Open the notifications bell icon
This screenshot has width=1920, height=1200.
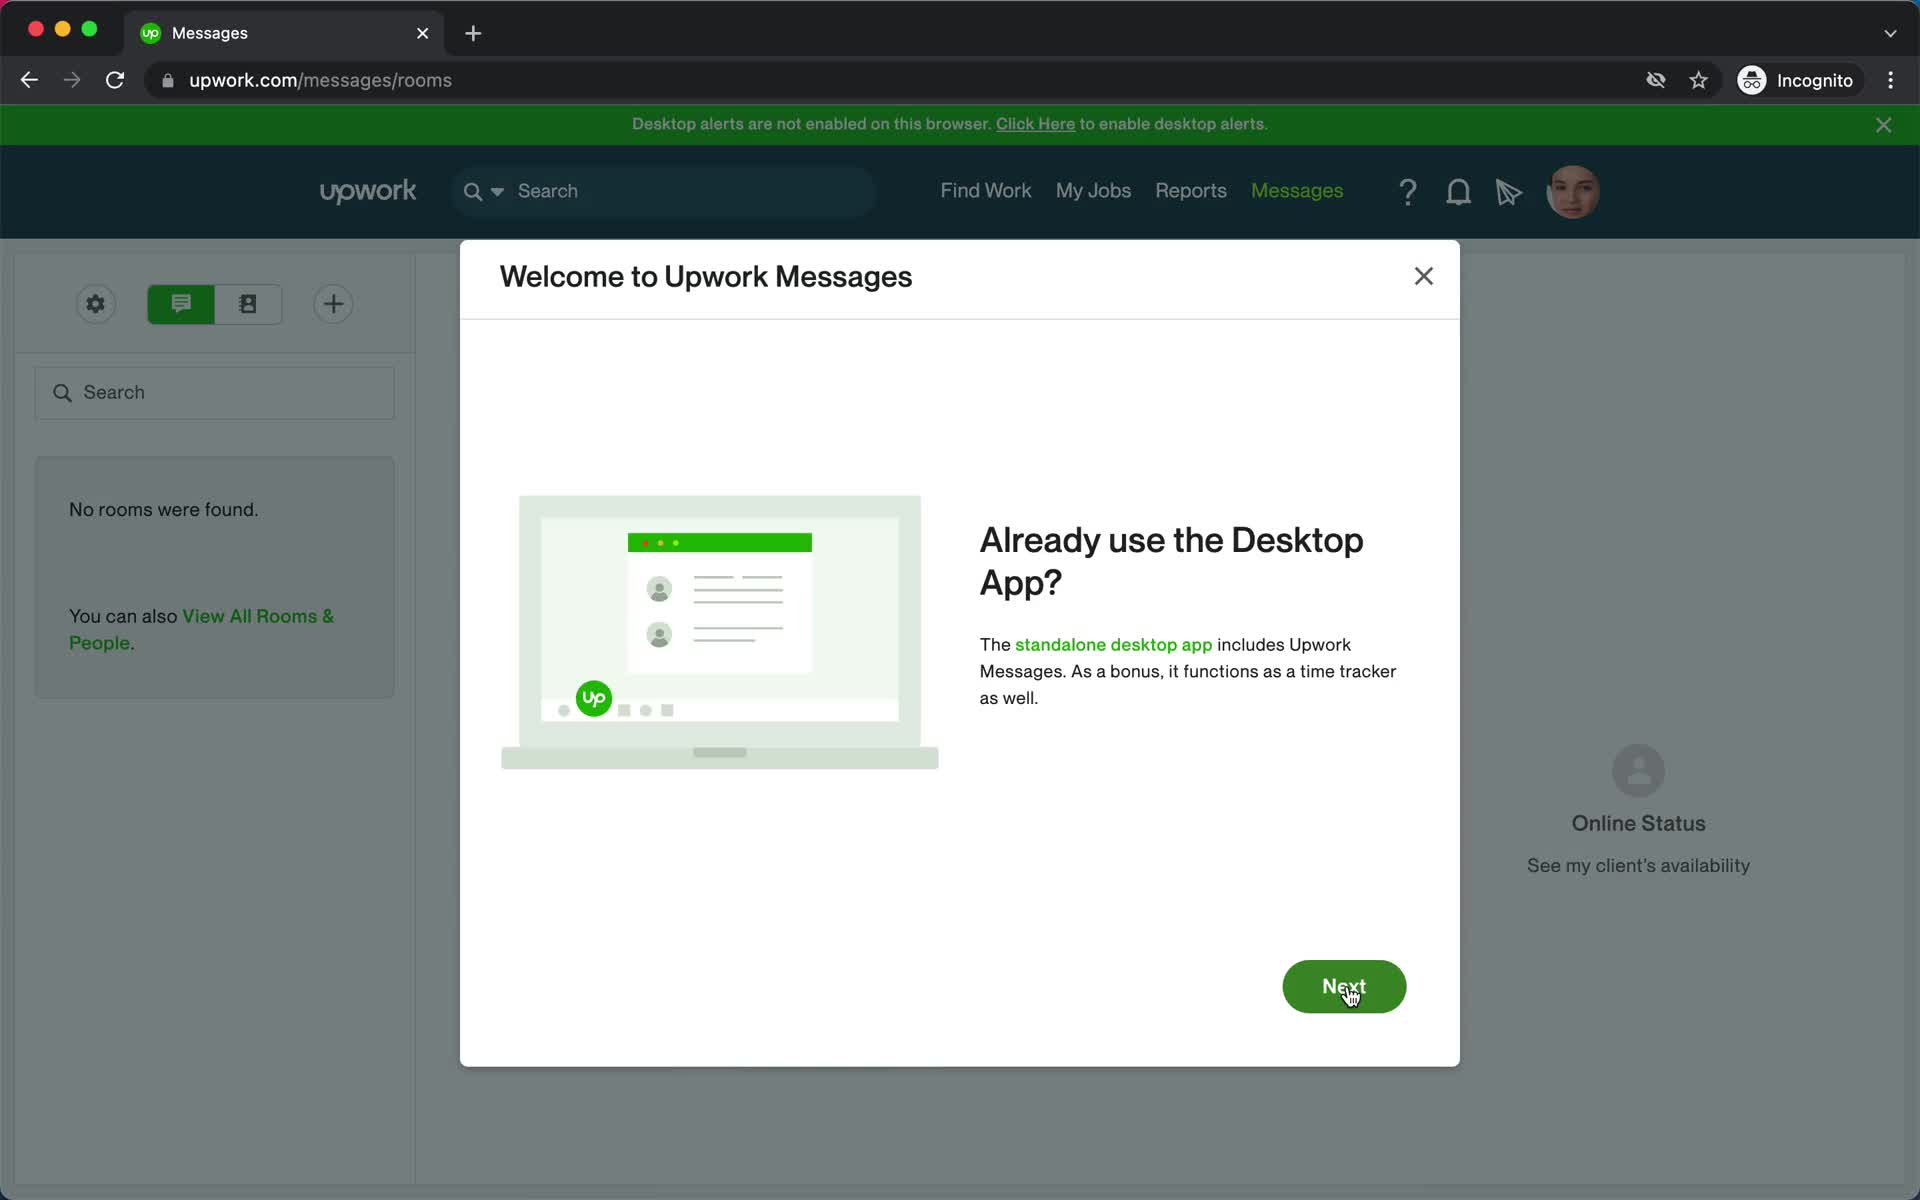click(x=1458, y=192)
